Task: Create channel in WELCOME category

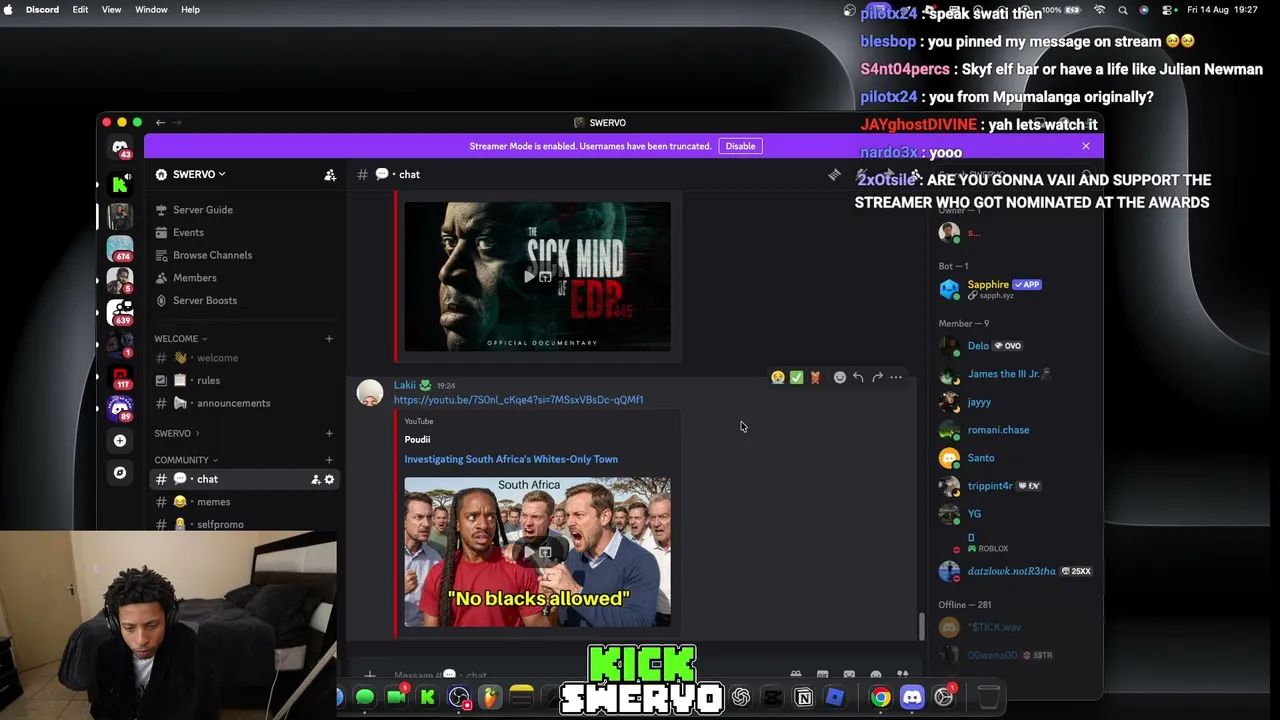Action: [329, 339]
